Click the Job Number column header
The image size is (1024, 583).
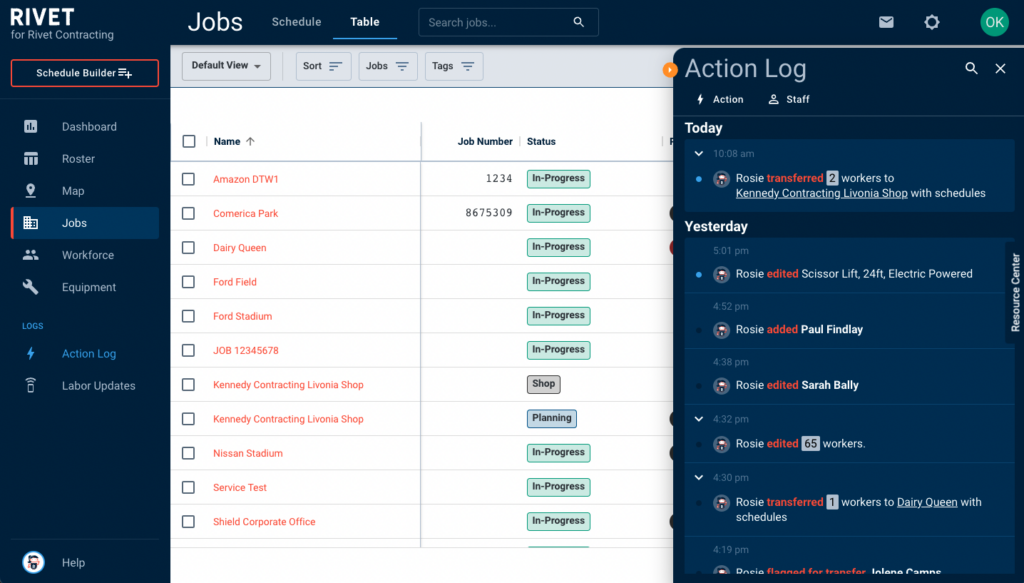tap(485, 141)
